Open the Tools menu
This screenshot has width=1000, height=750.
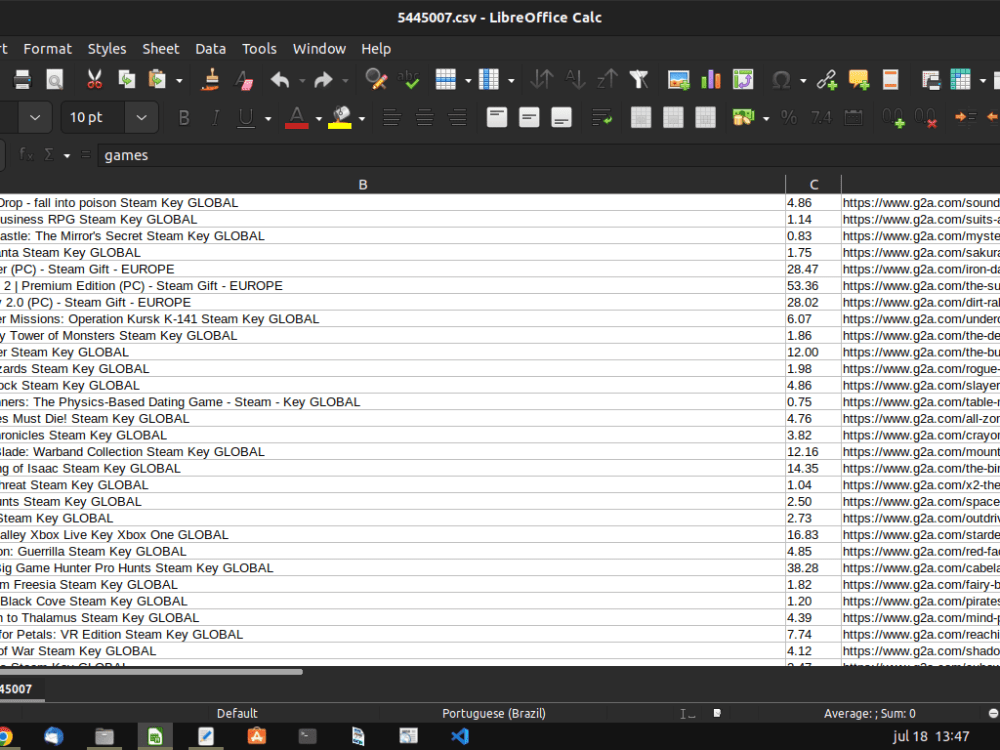pos(259,48)
